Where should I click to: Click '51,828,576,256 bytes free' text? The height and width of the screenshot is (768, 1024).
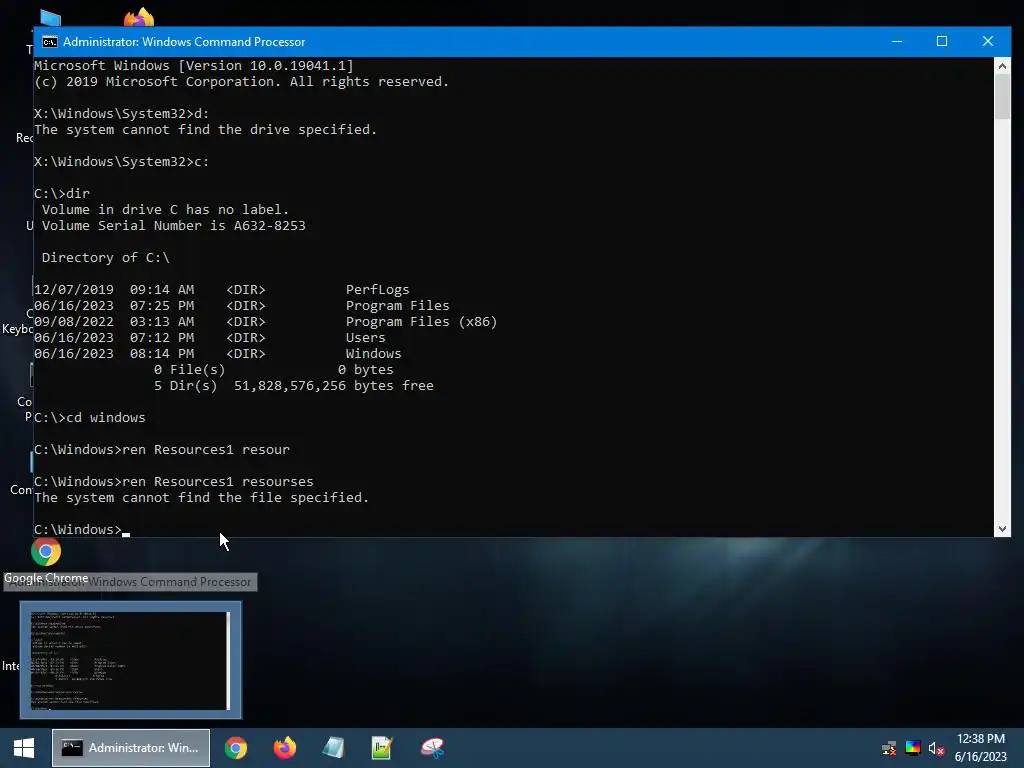[334, 385]
